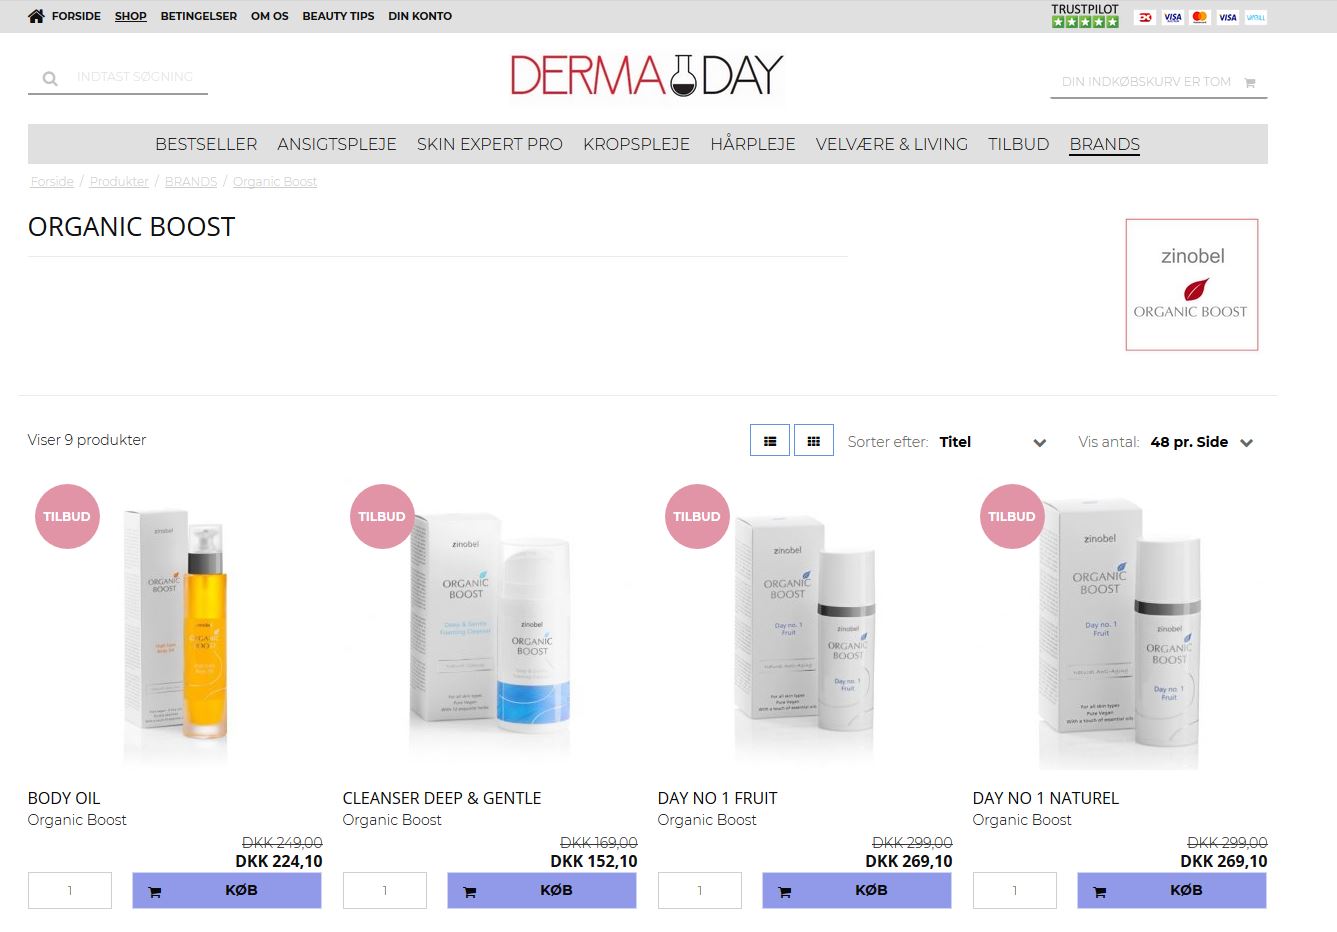Switch to list view layout
This screenshot has width=1337, height=932.
click(x=770, y=440)
